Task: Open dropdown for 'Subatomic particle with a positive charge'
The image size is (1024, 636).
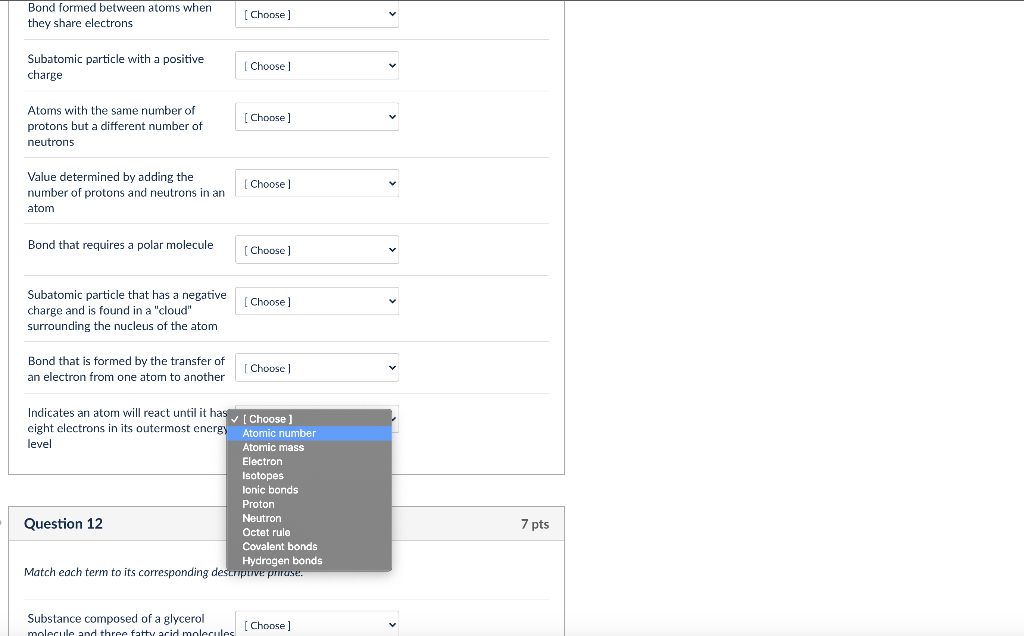Action: coord(317,66)
